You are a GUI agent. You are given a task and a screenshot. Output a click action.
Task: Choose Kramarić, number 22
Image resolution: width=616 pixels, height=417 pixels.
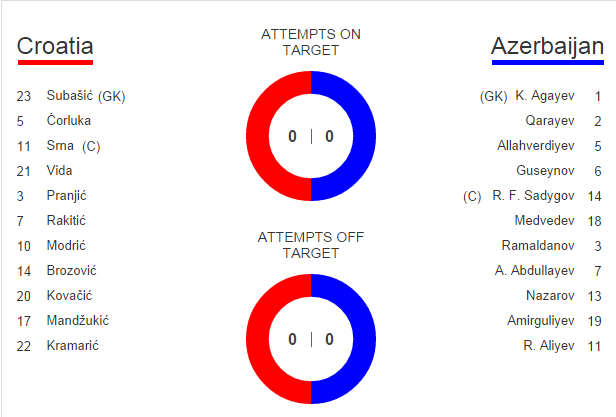tap(72, 346)
